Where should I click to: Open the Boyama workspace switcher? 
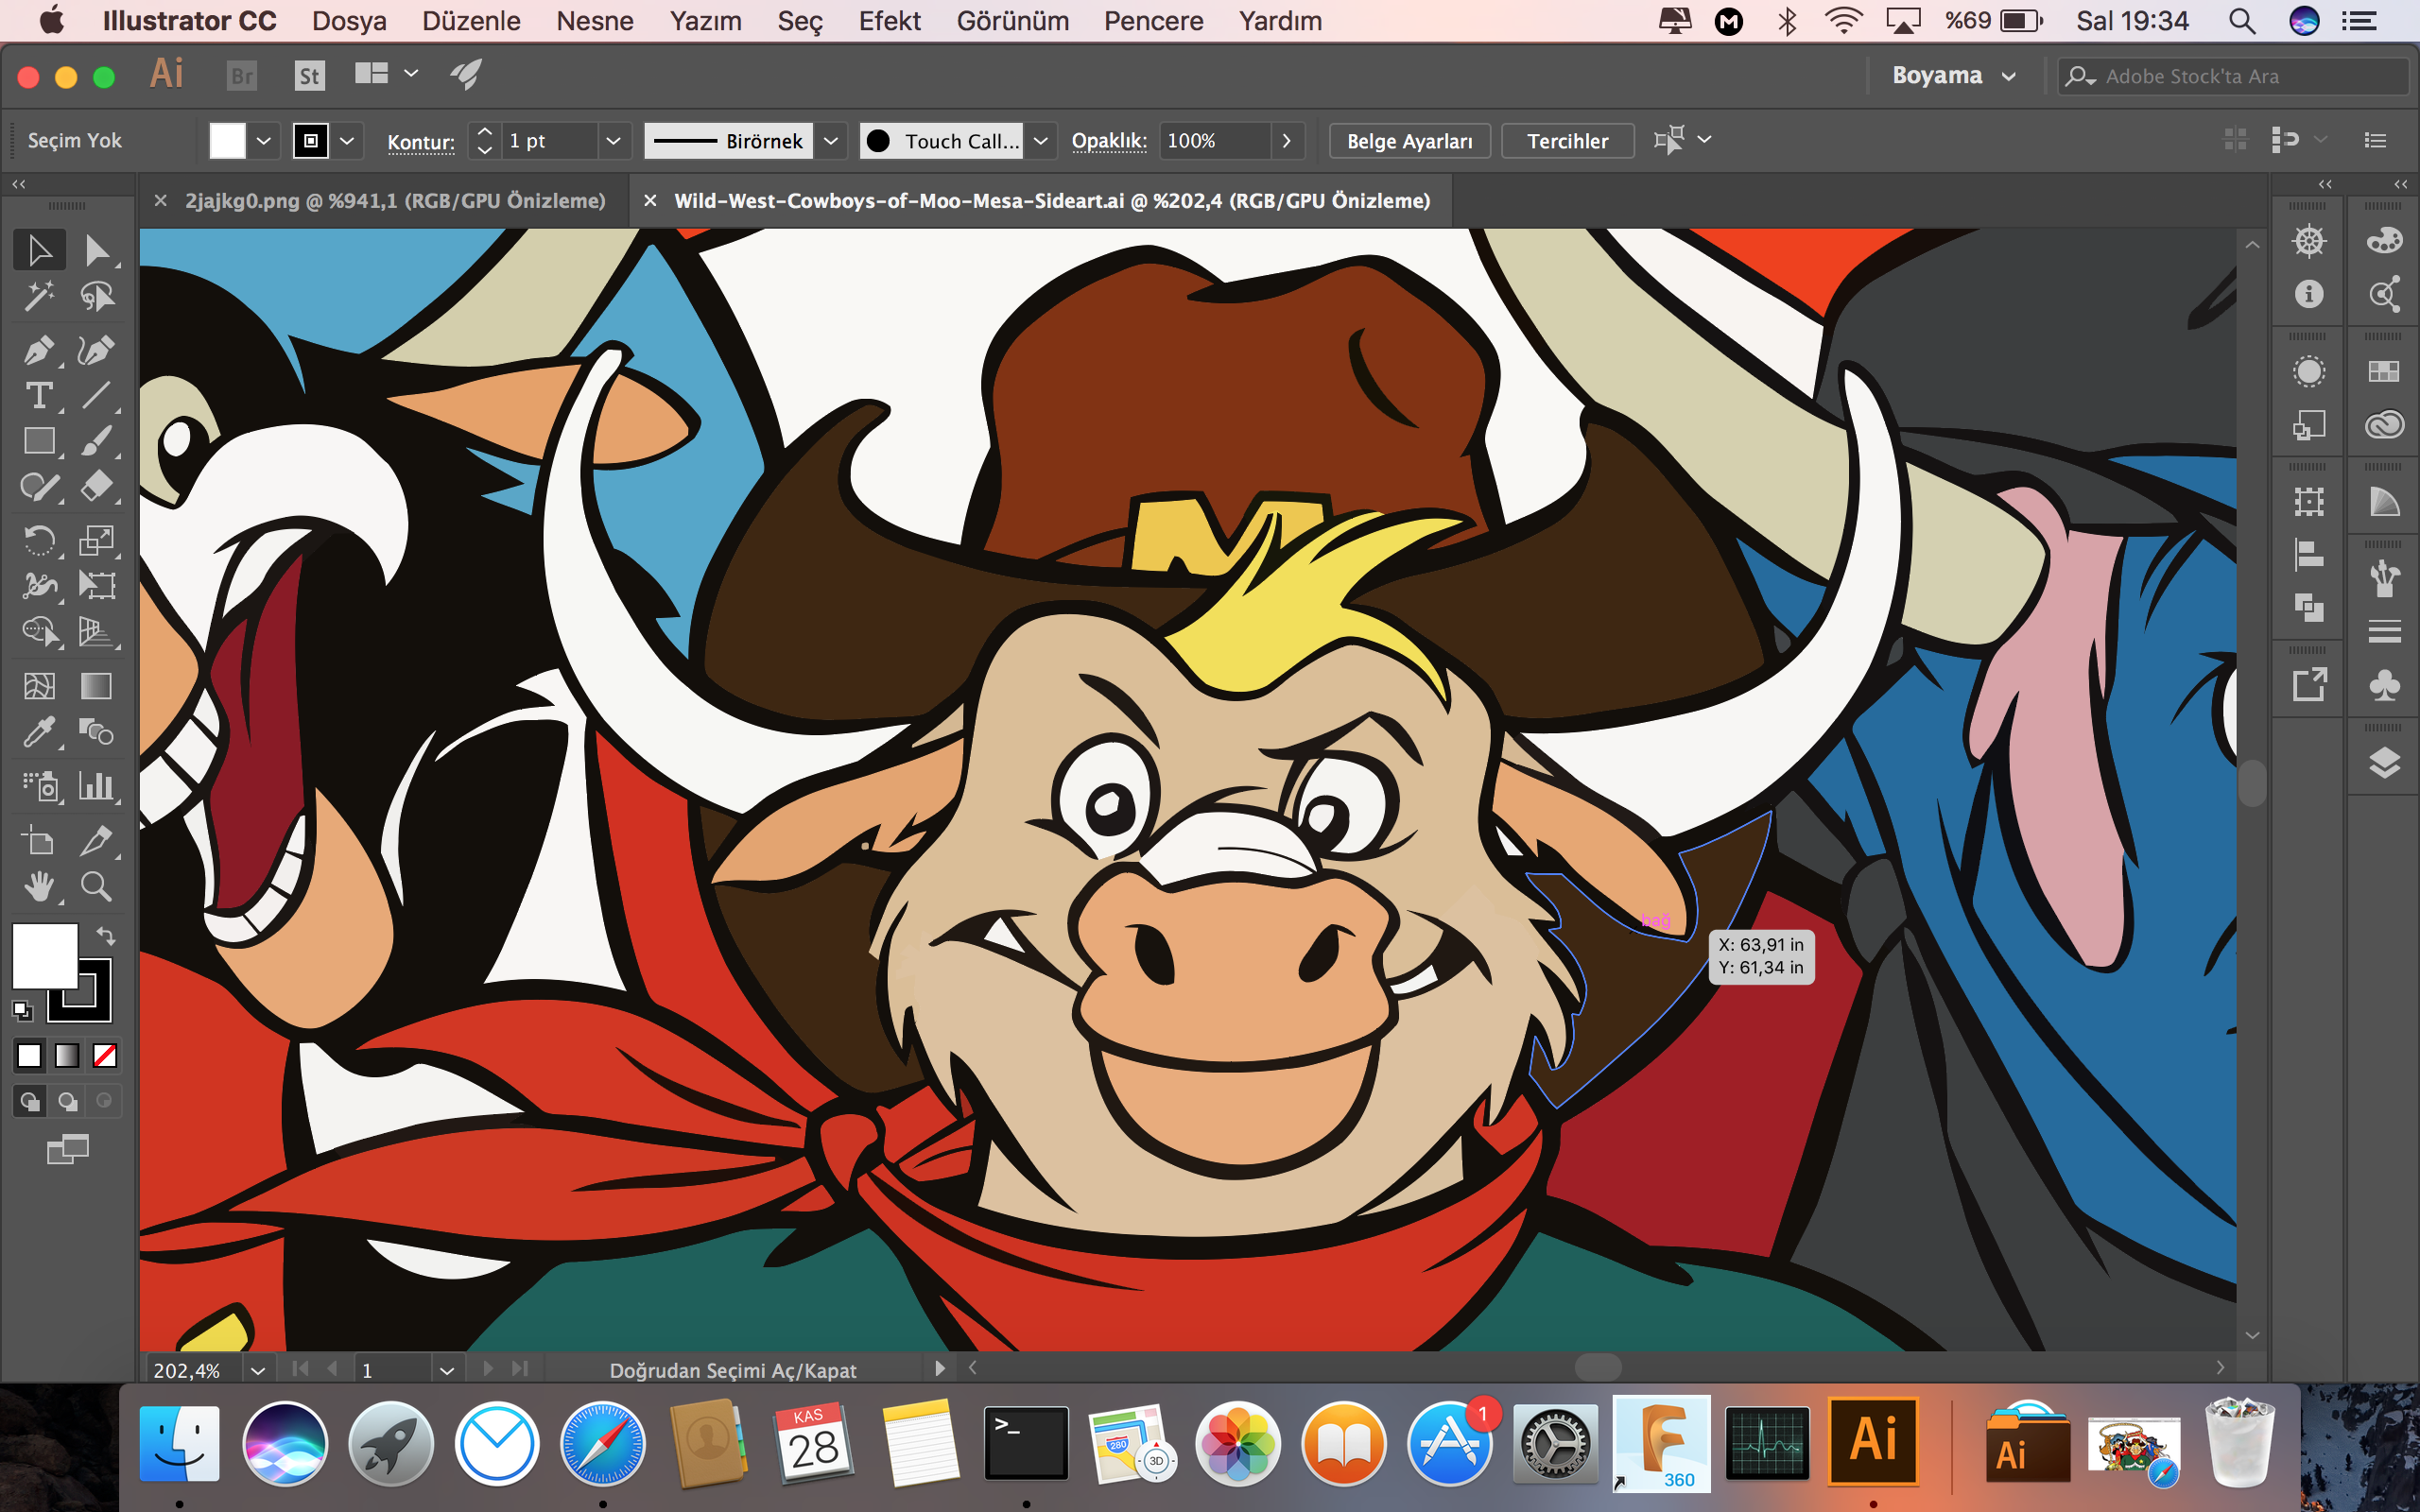[1953, 76]
